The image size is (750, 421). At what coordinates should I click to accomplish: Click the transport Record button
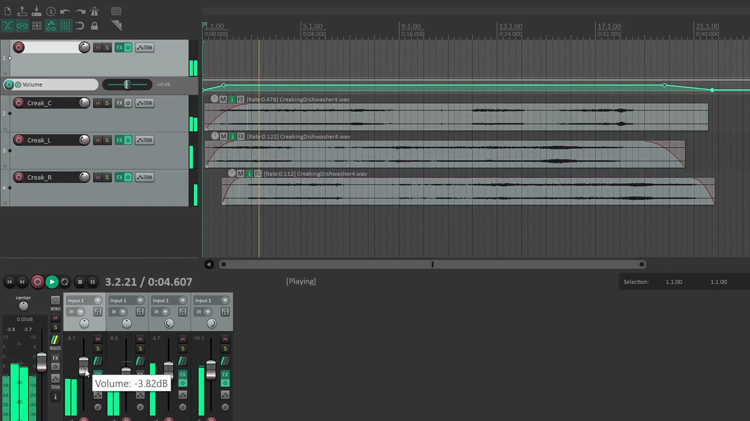pyautogui.click(x=37, y=282)
